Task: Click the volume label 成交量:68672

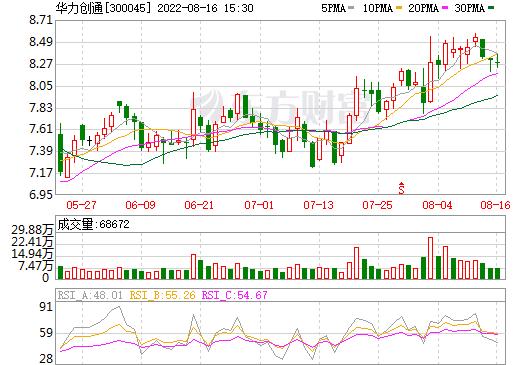Action: point(93,224)
